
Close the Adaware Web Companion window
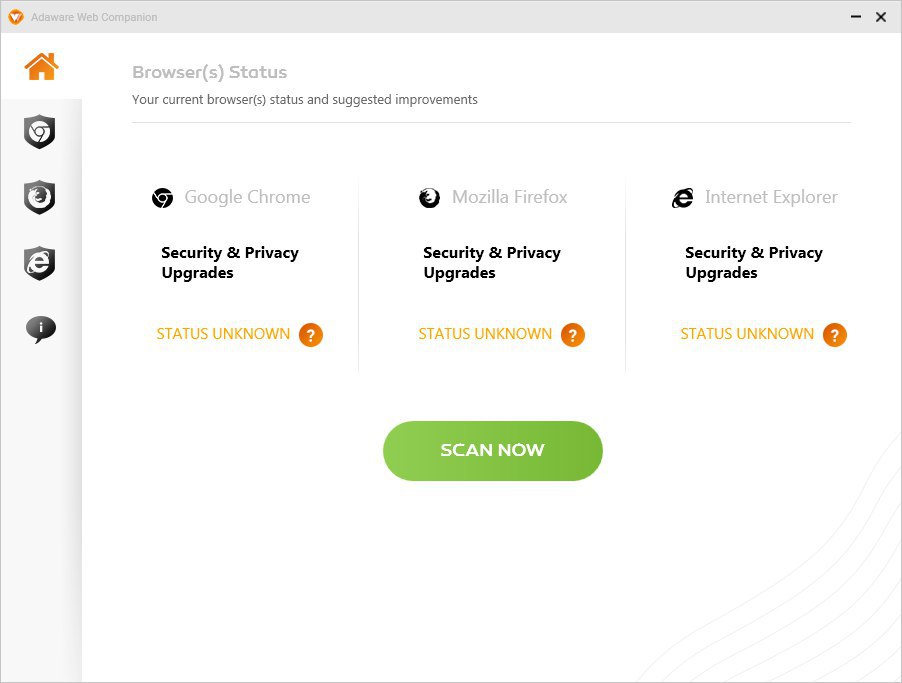(881, 17)
